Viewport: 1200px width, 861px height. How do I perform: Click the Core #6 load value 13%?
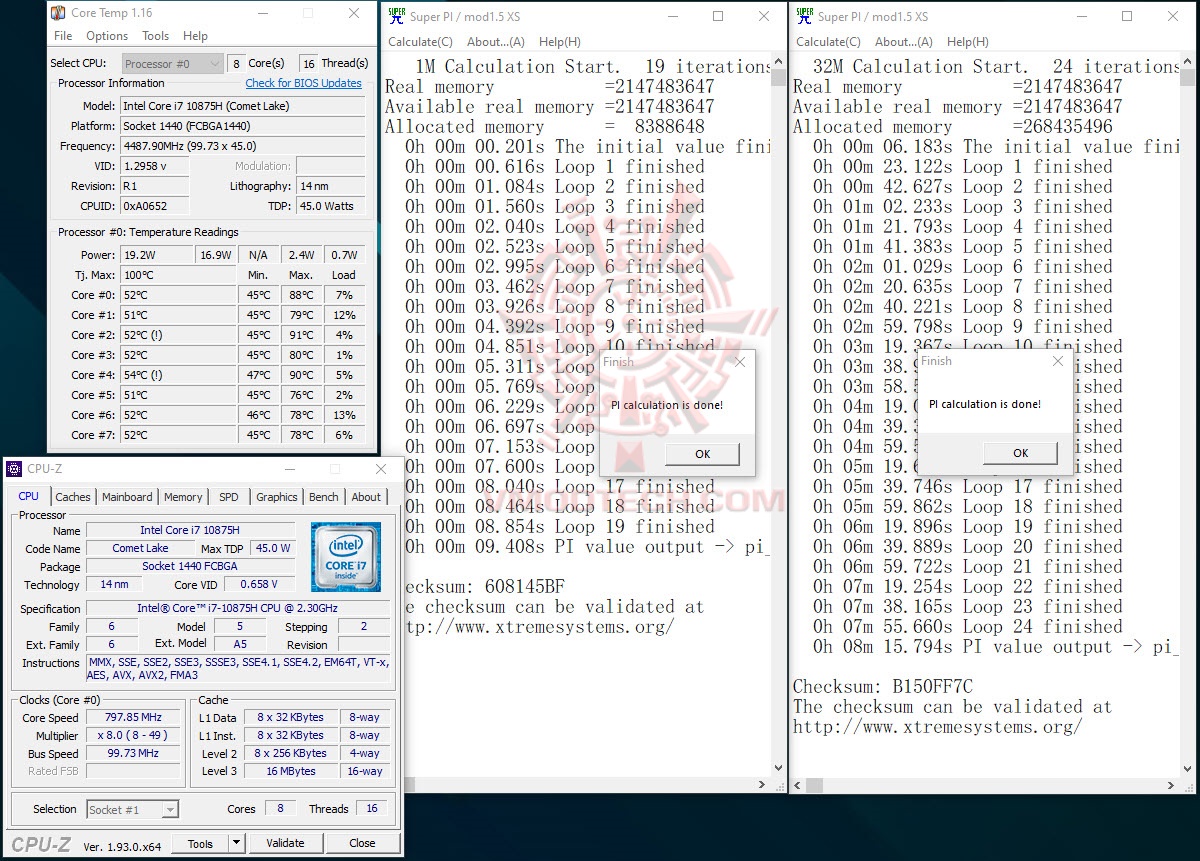coord(344,415)
